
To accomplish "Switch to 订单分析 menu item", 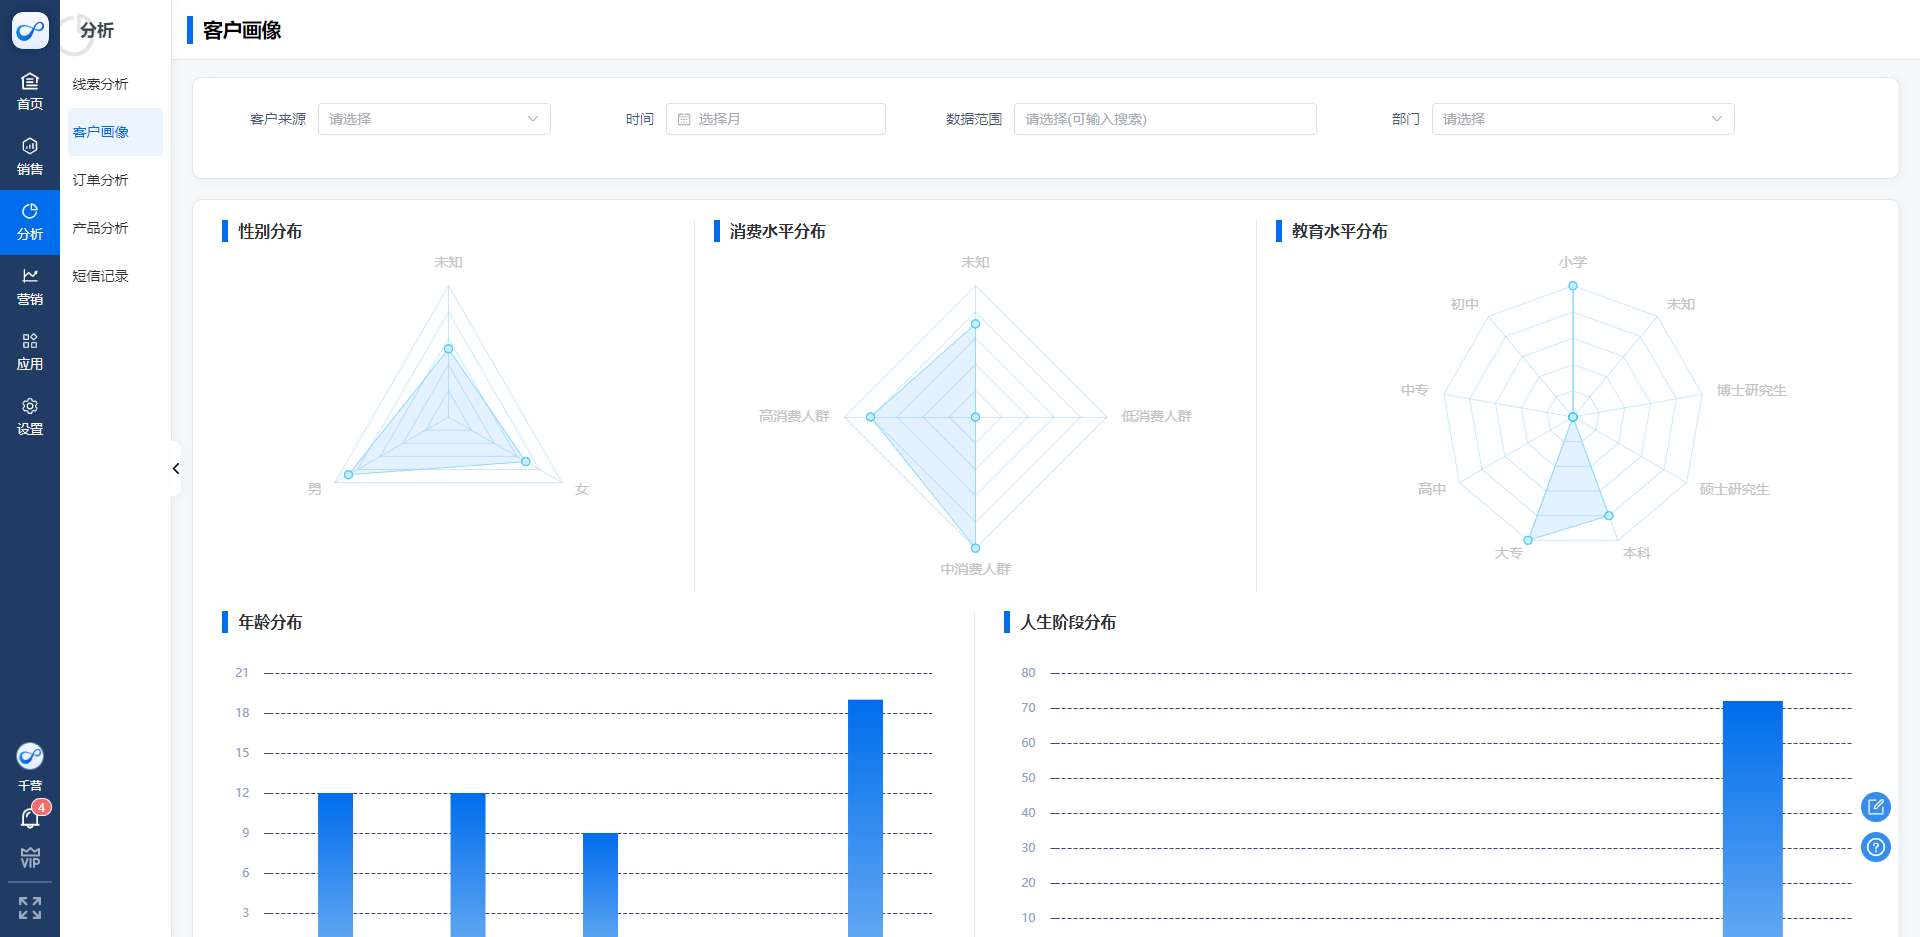I will click(101, 180).
